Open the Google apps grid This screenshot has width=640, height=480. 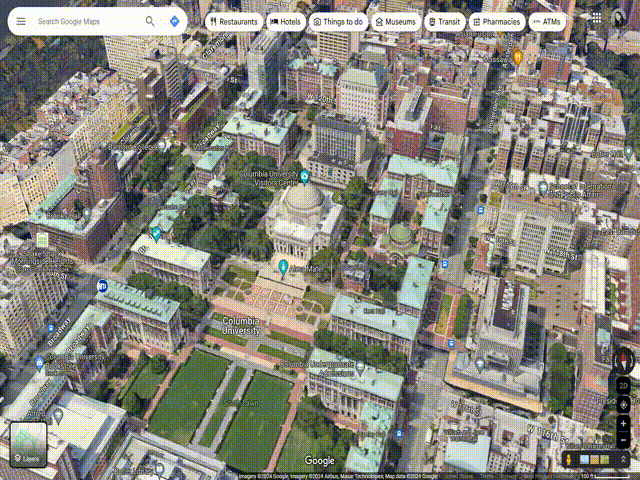[x=597, y=18]
